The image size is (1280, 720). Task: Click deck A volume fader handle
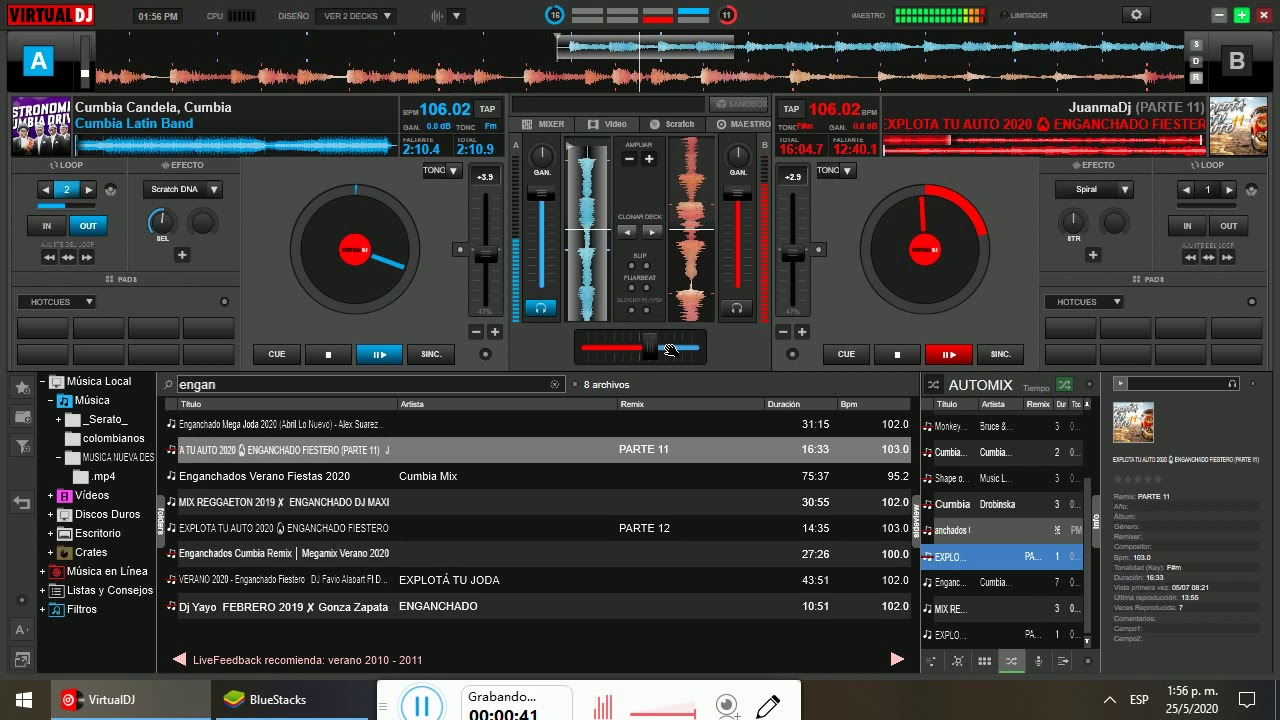coord(541,194)
